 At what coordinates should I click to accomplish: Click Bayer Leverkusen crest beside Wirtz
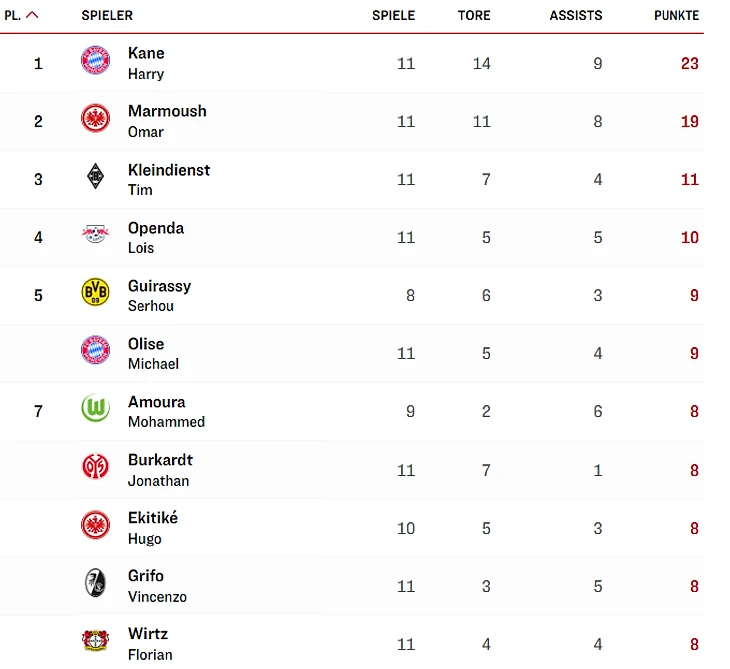[x=95, y=641]
